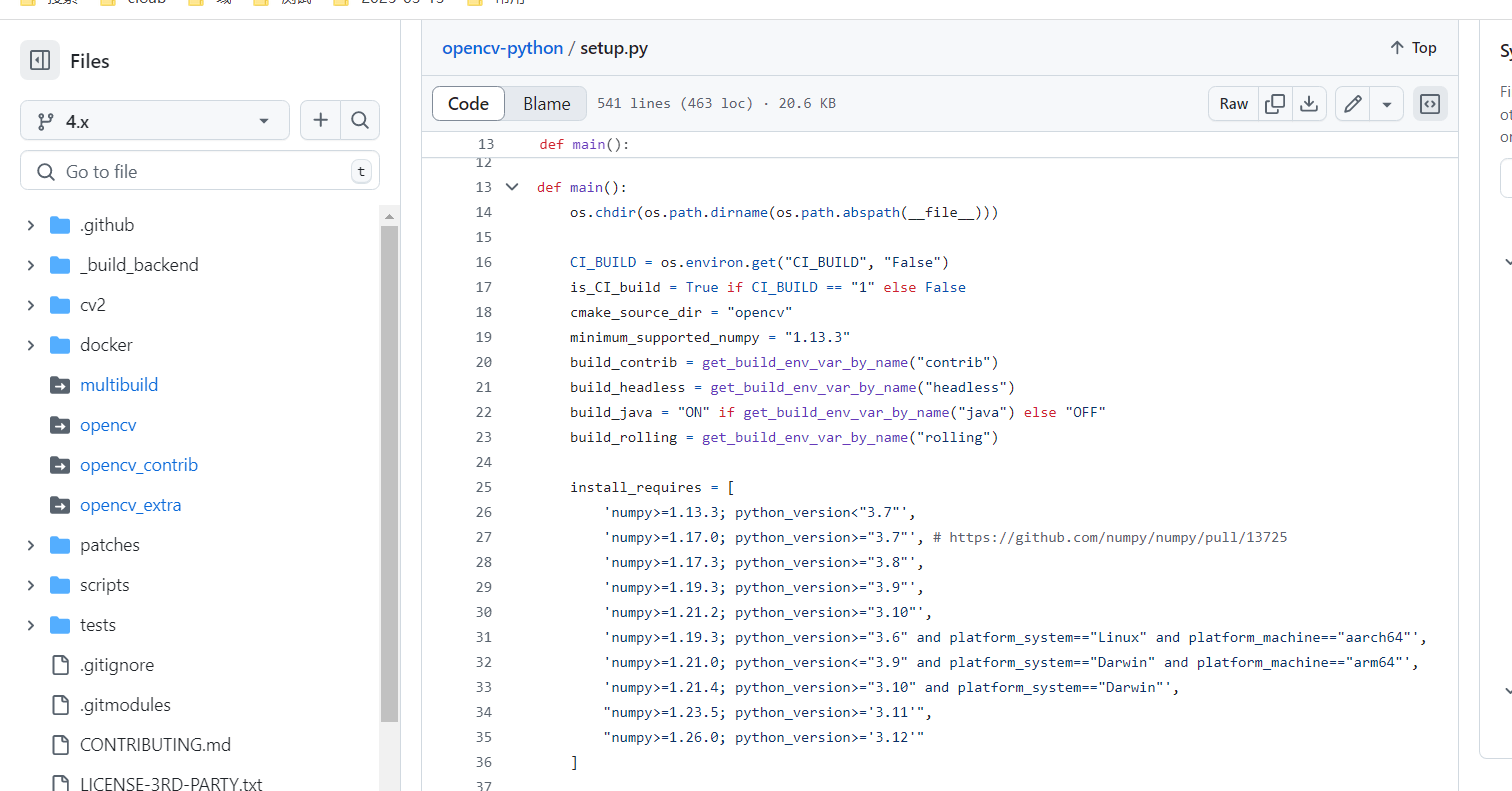
Task: Jump to Top of file
Action: pos(1413,48)
